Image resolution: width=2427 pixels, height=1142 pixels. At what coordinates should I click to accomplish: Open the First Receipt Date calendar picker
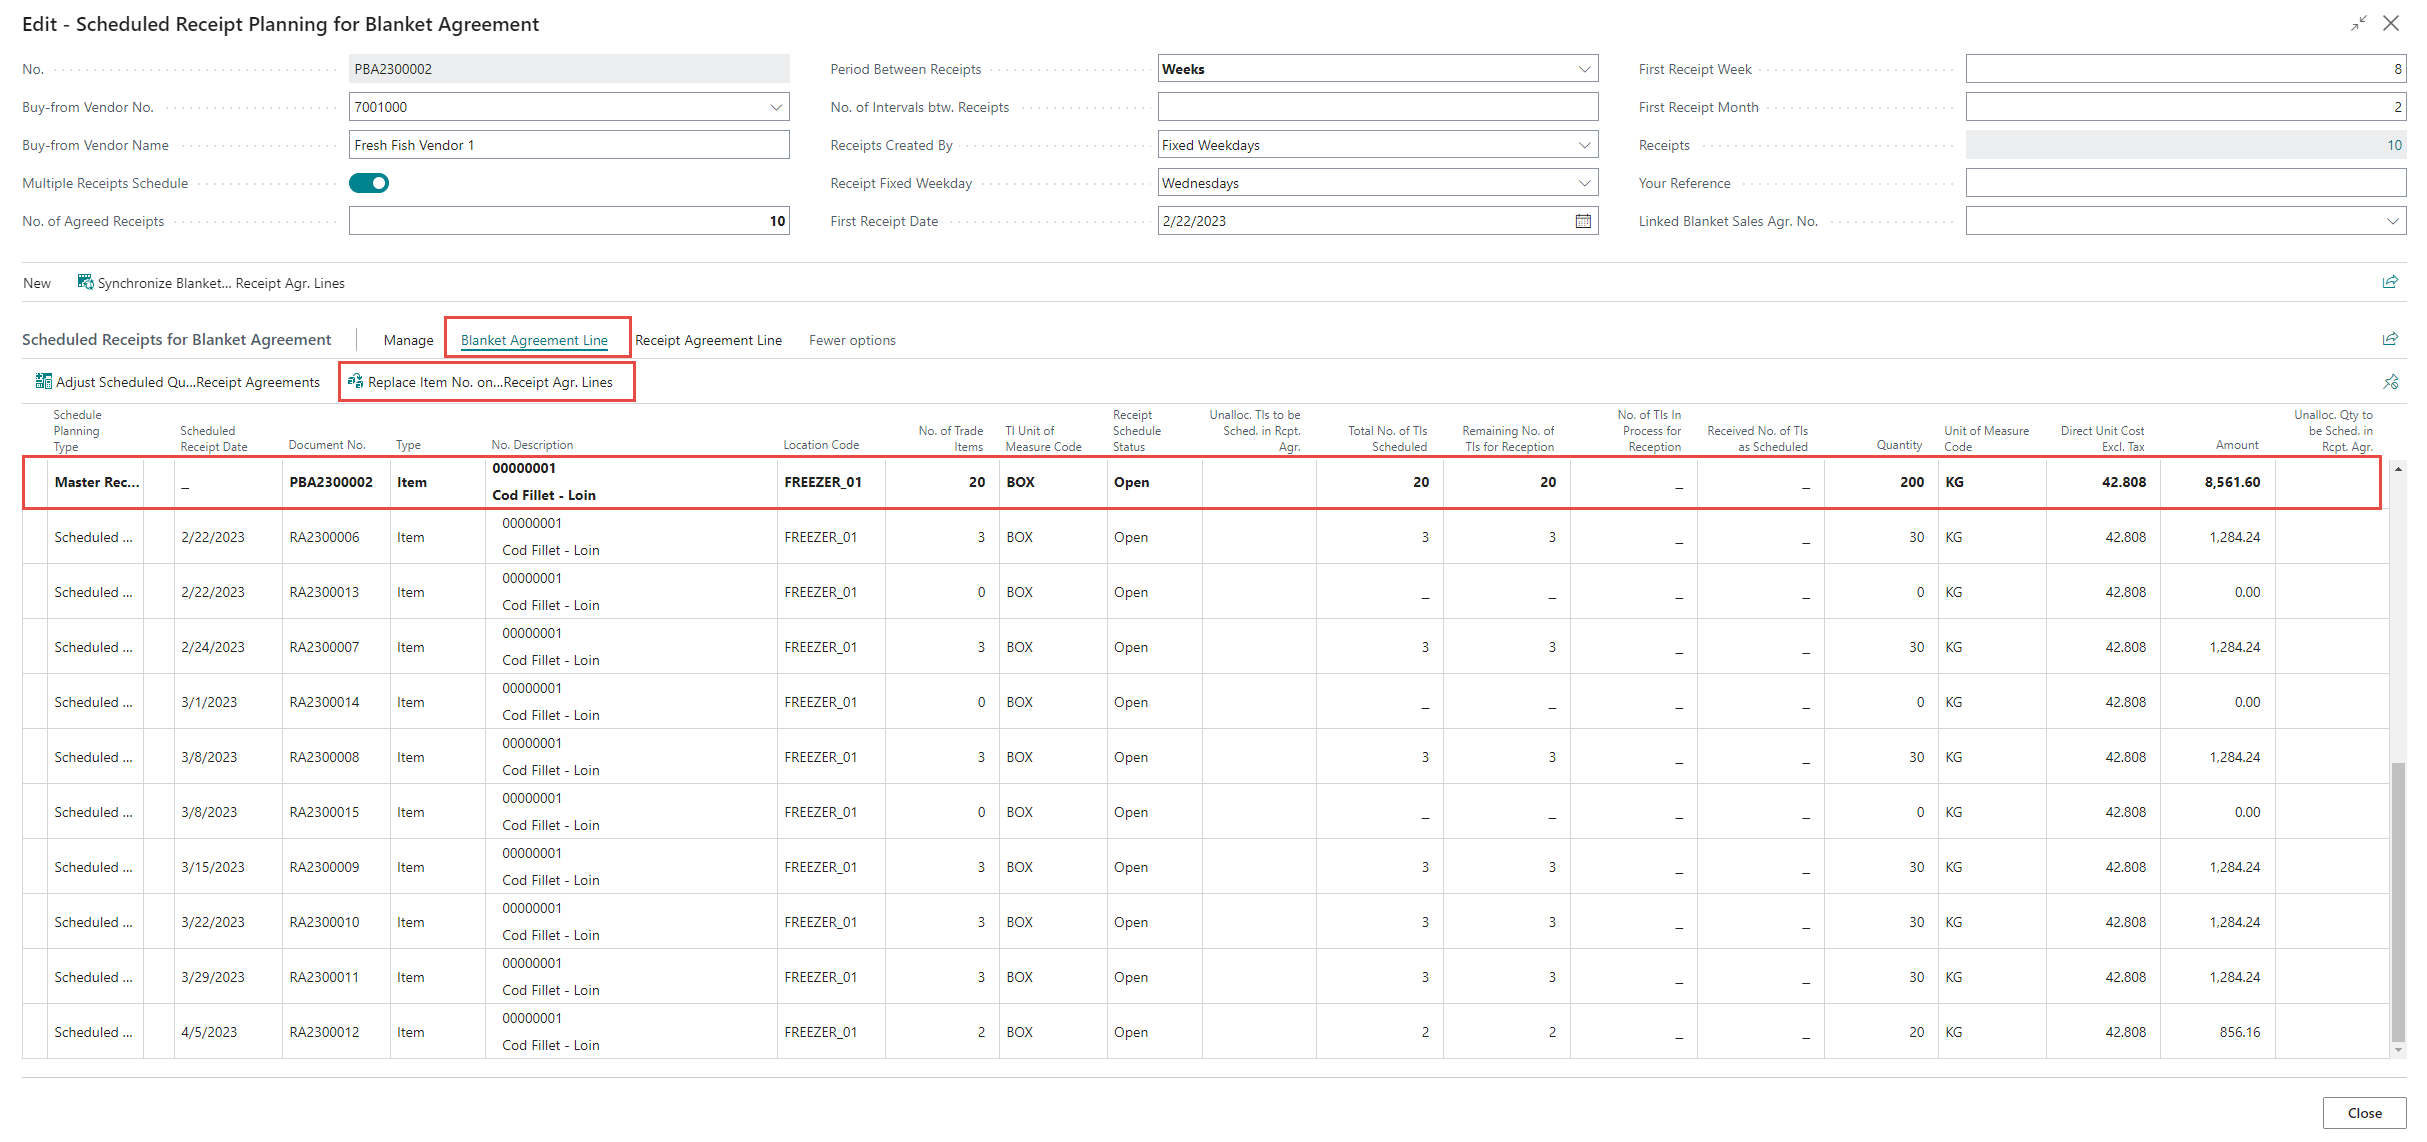pyautogui.click(x=1583, y=221)
